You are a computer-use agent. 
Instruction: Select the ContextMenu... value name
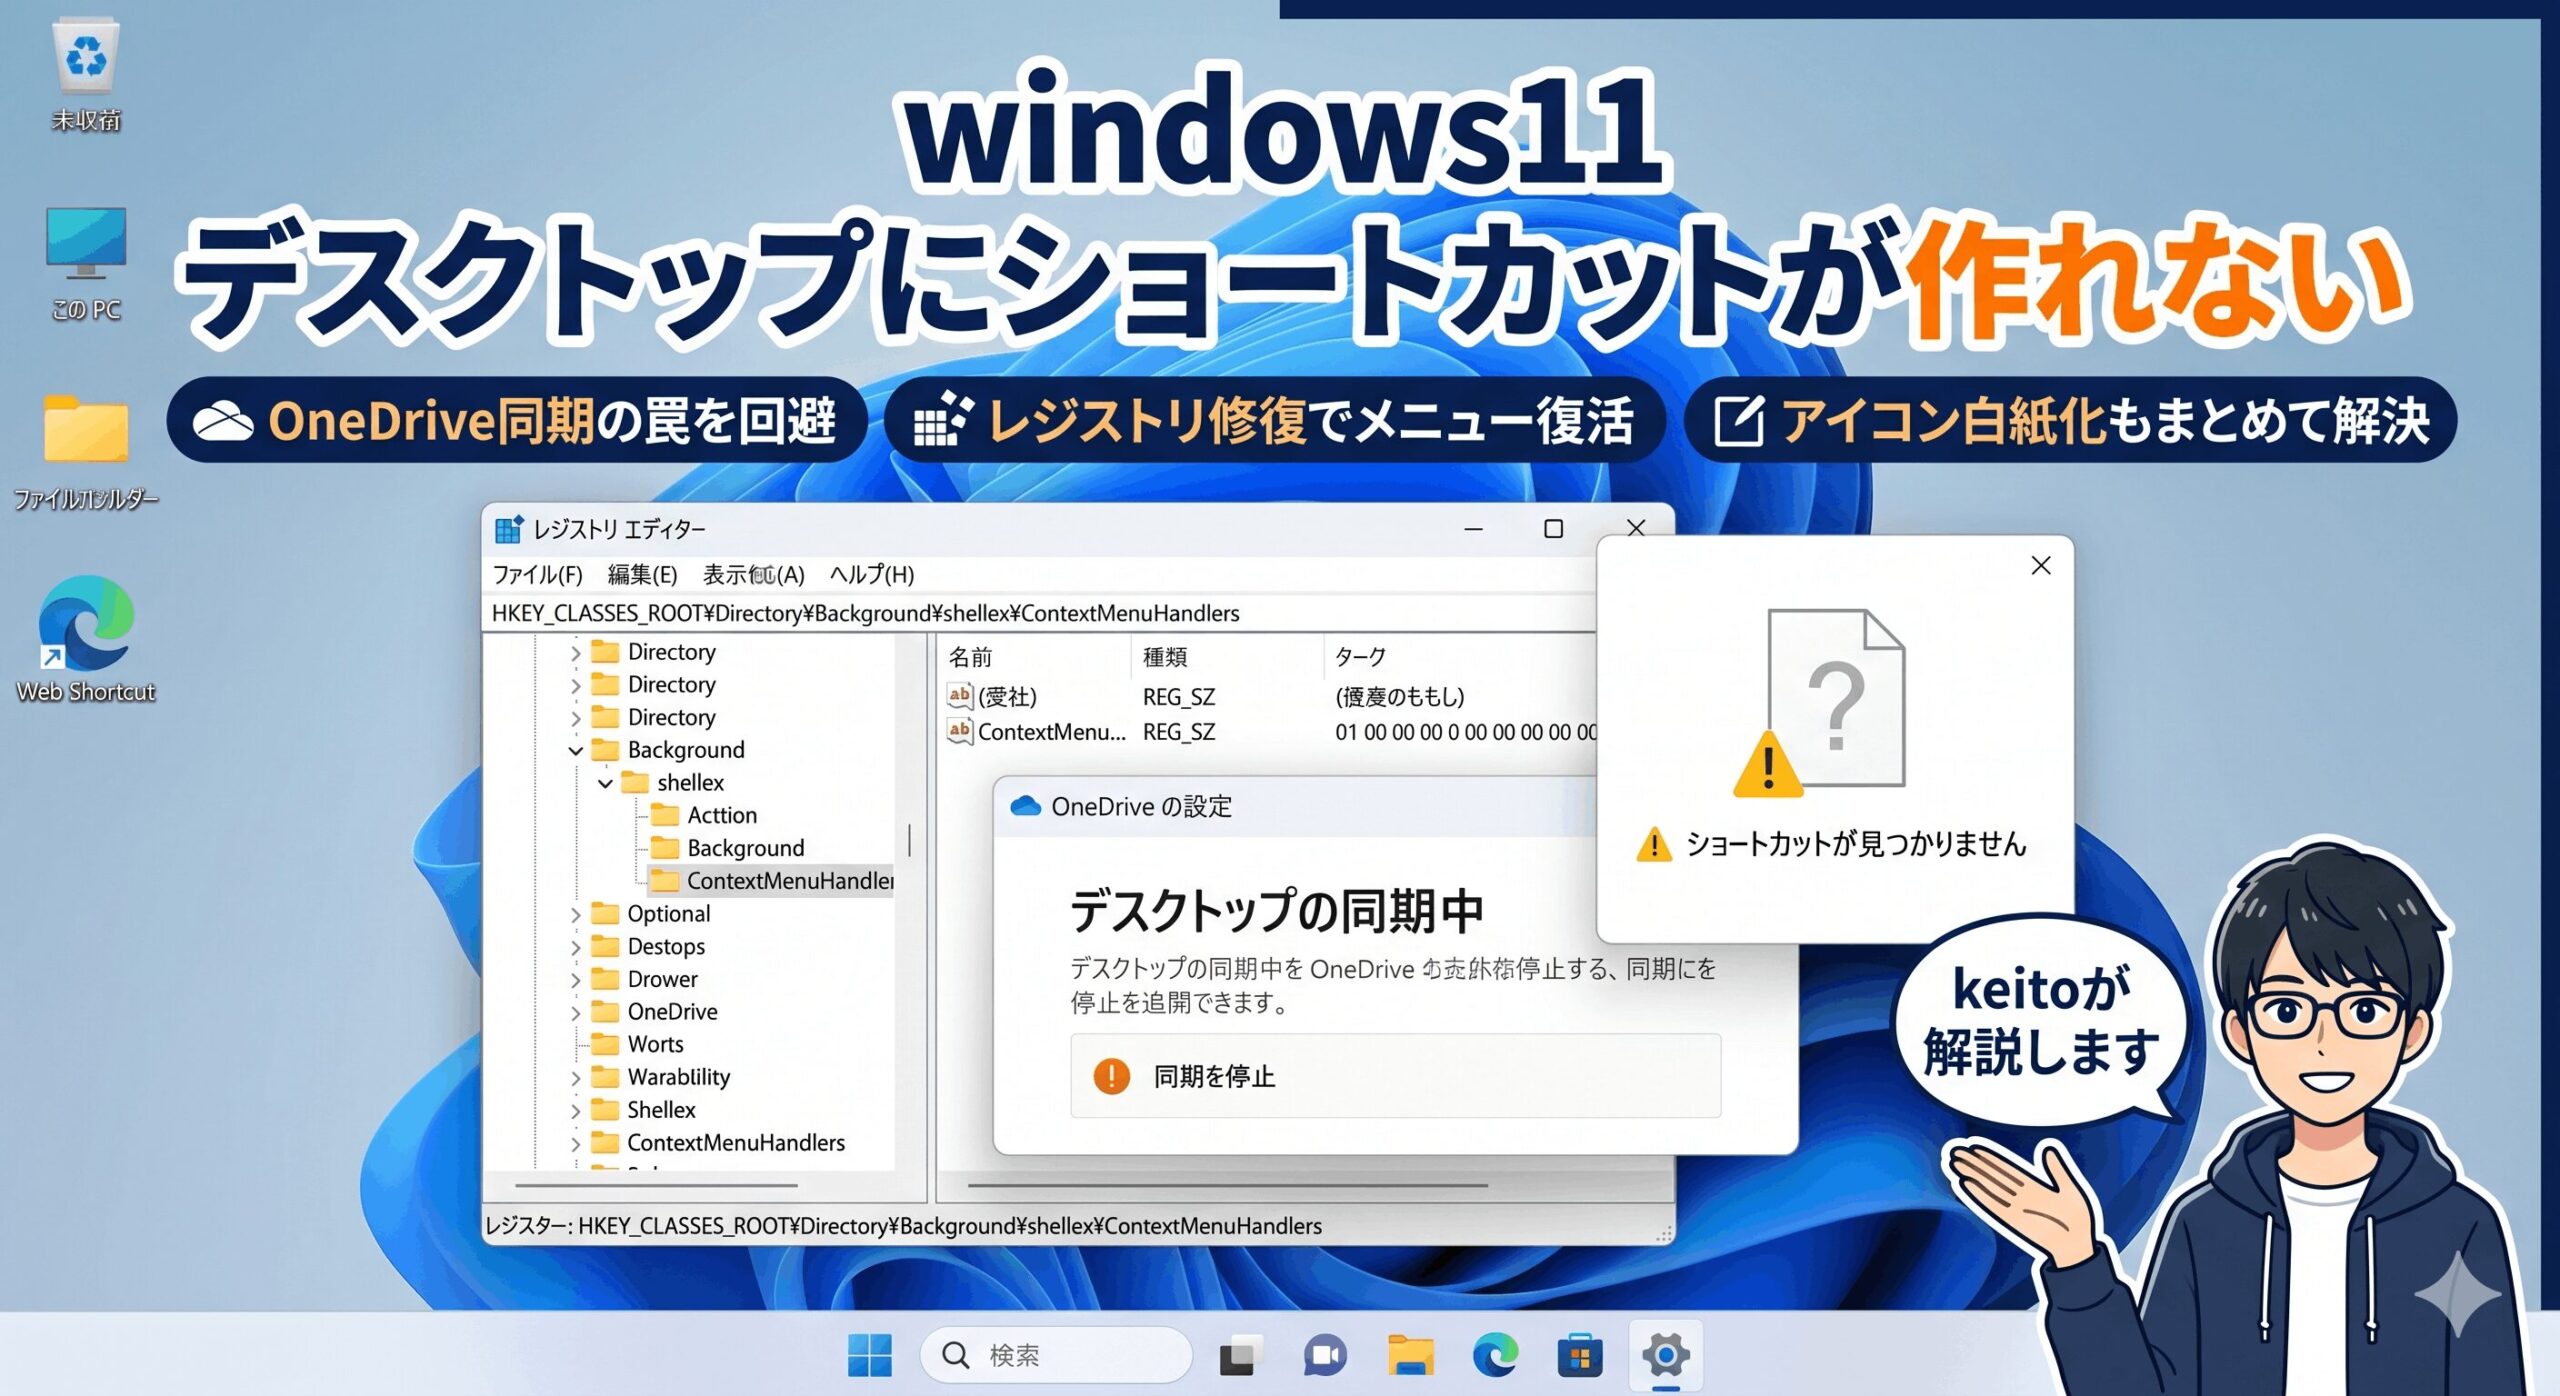[1052, 731]
